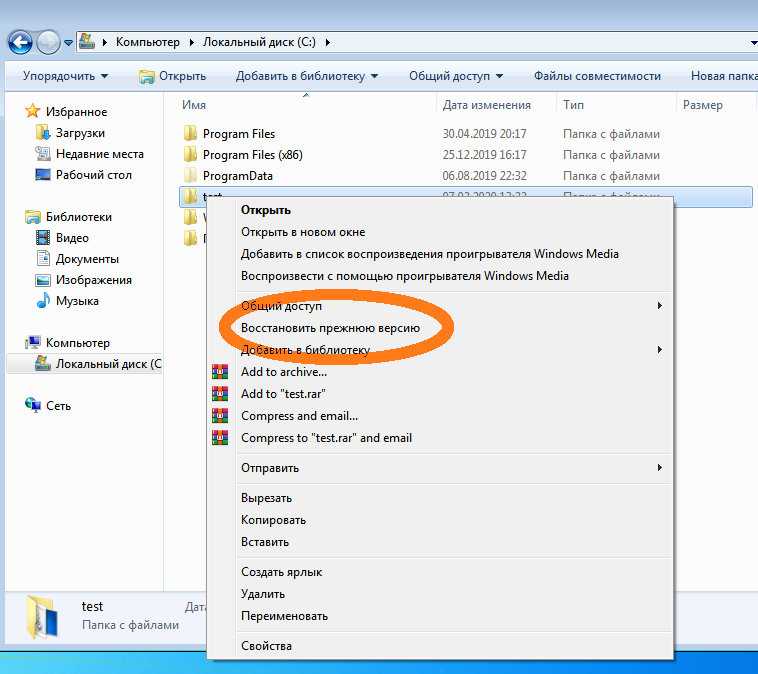Sort by Дата изменения column header
Viewport: 758px width, 674px height.
[x=486, y=105]
